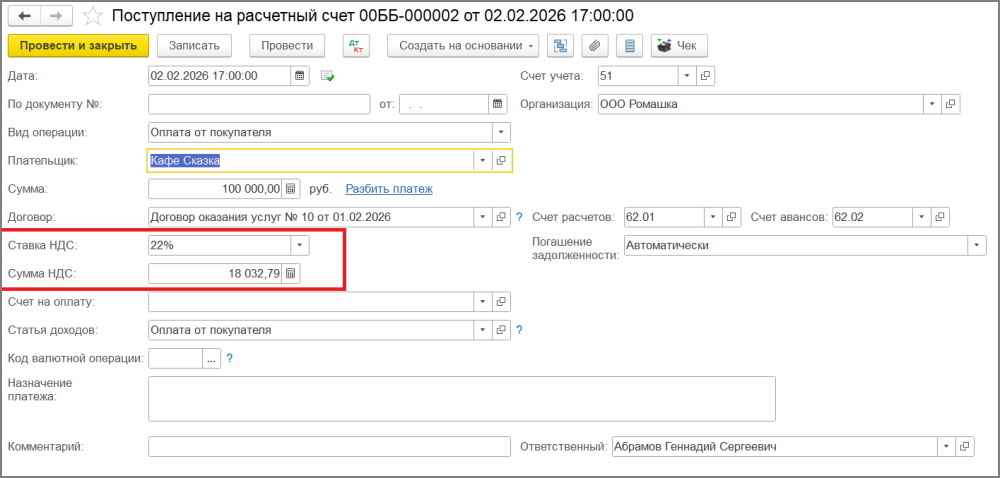Expand the Ставка НДС dropdown
1000x478 pixels.
[x=300, y=245]
